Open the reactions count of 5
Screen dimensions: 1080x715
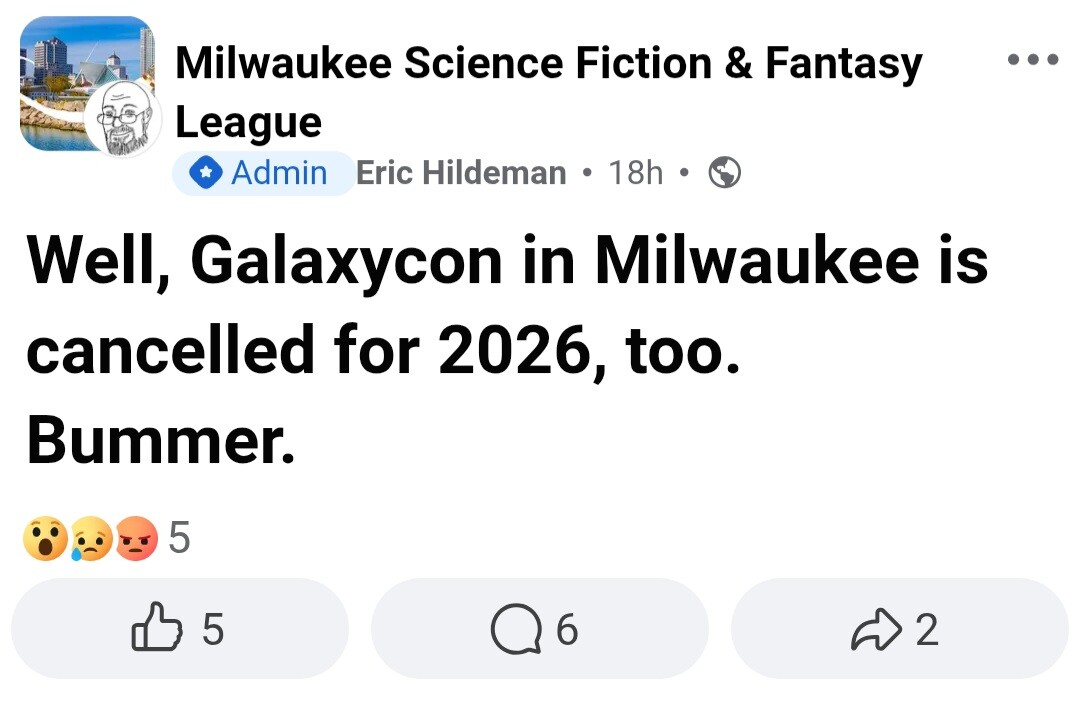pyautogui.click(x=179, y=540)
